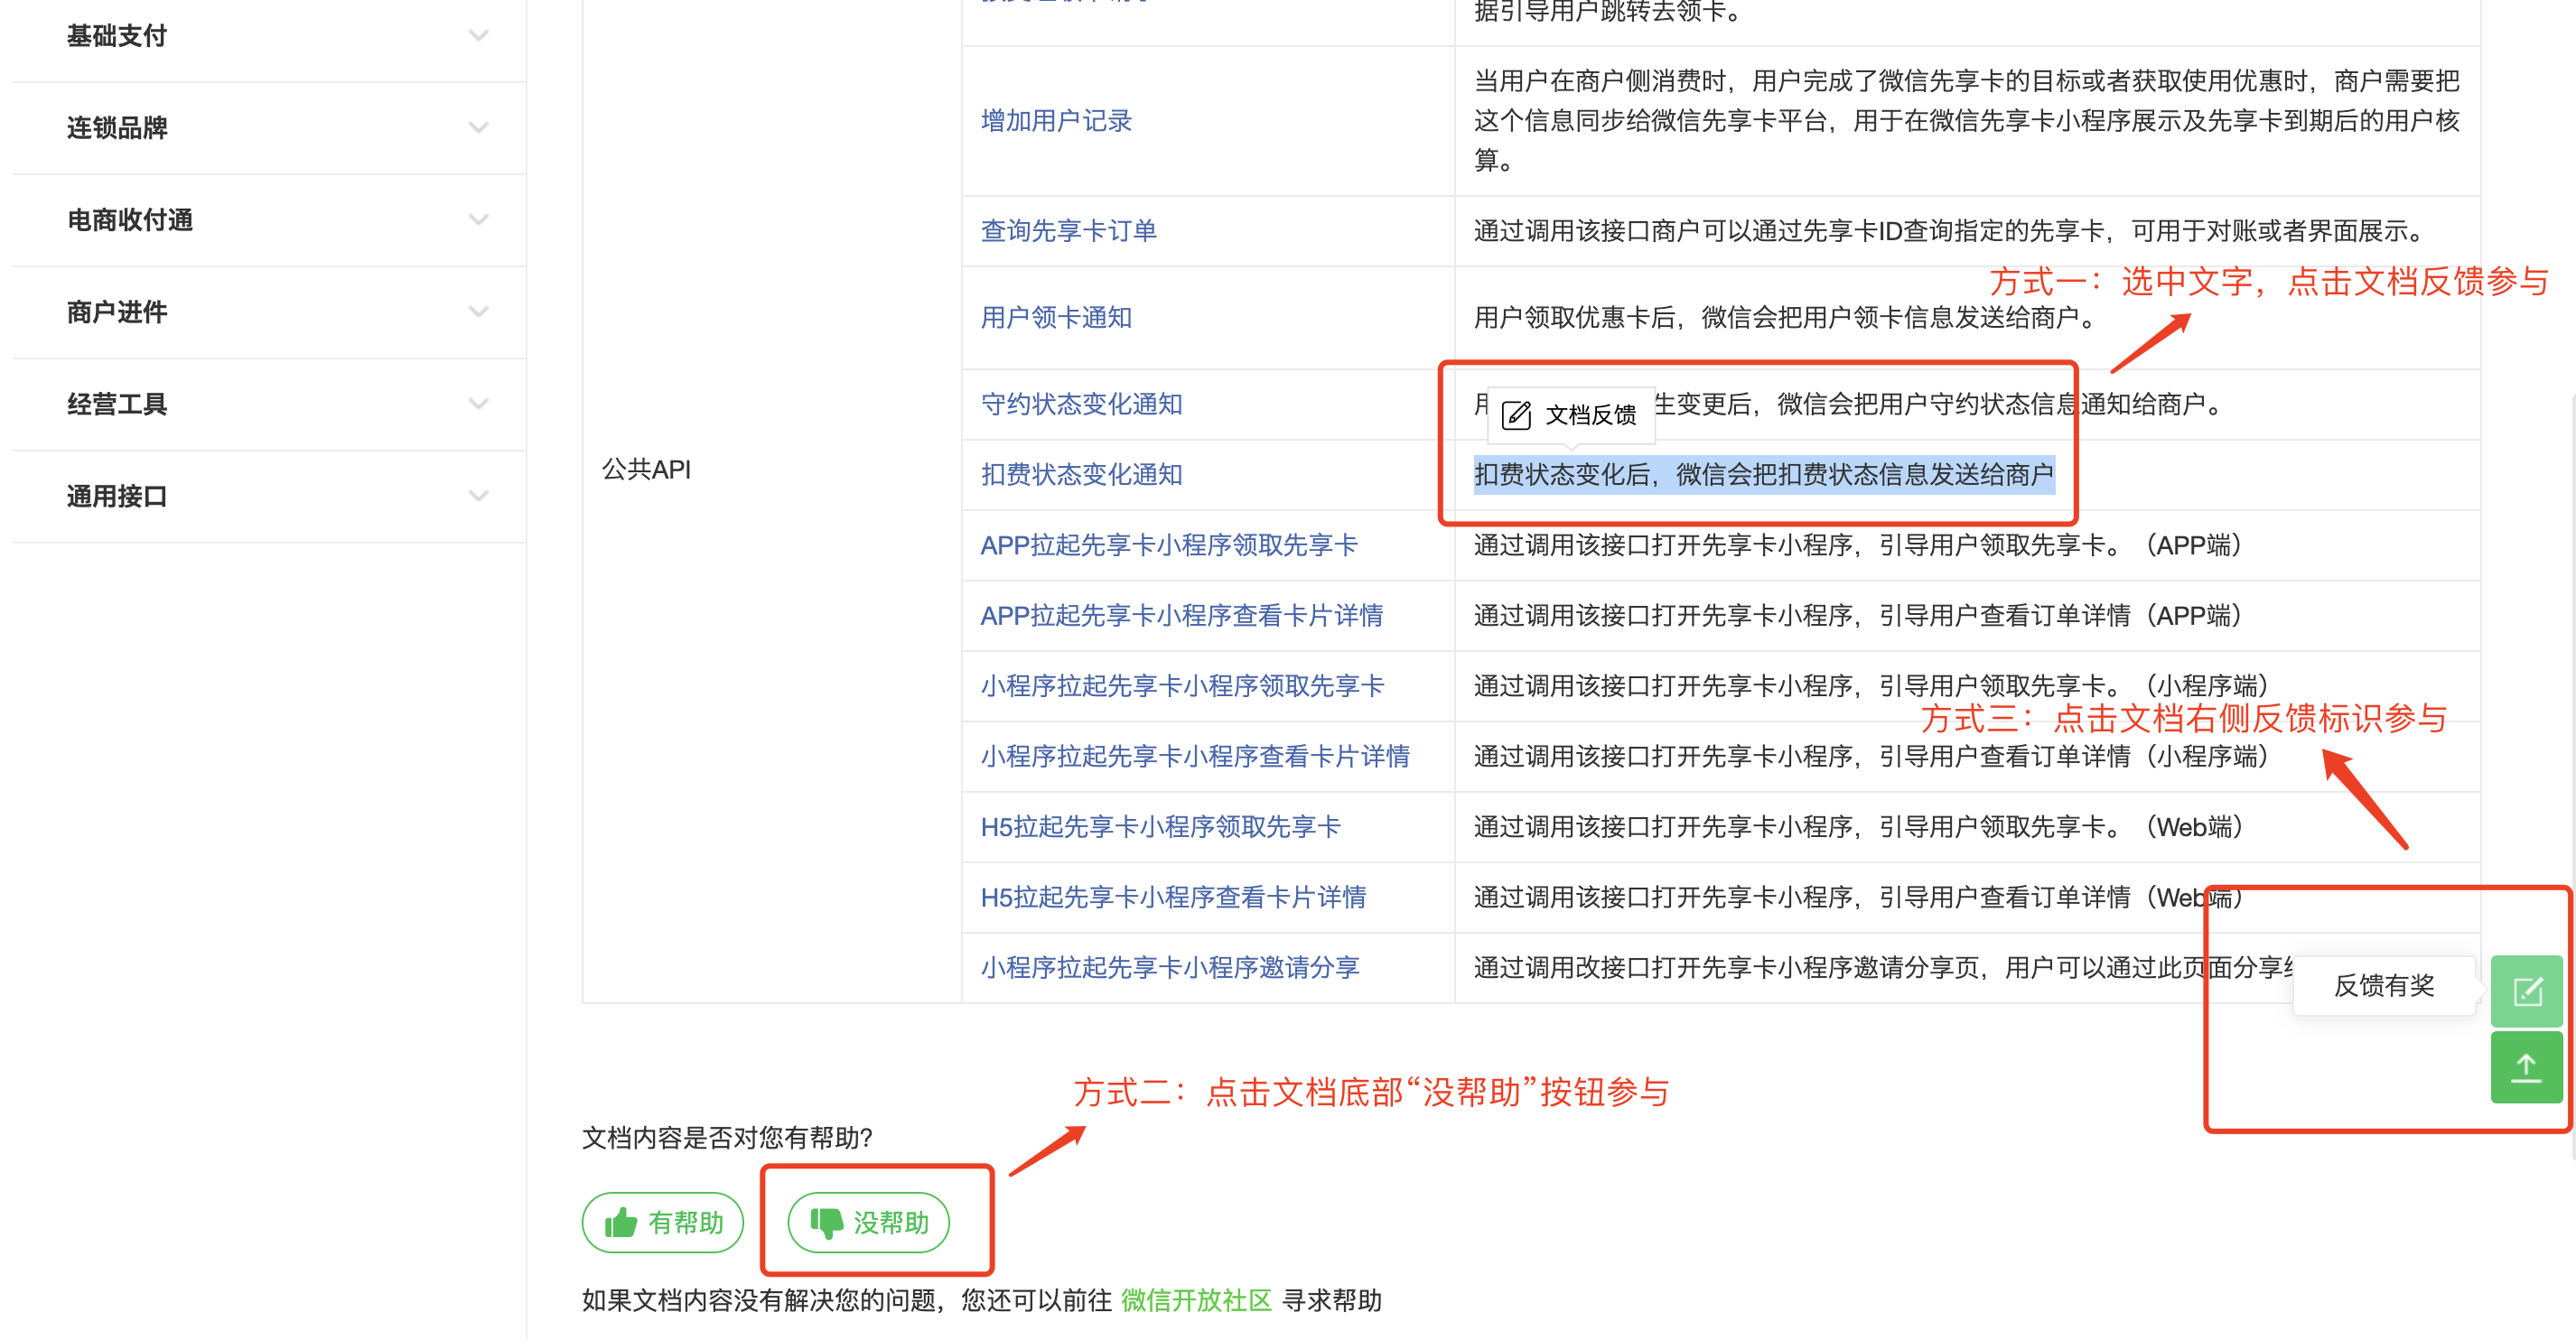This screenshot has width=2576, height=1340.
Task: Click the highlighted 扣费状态变化后 description text
Action: coord(1763,474)
